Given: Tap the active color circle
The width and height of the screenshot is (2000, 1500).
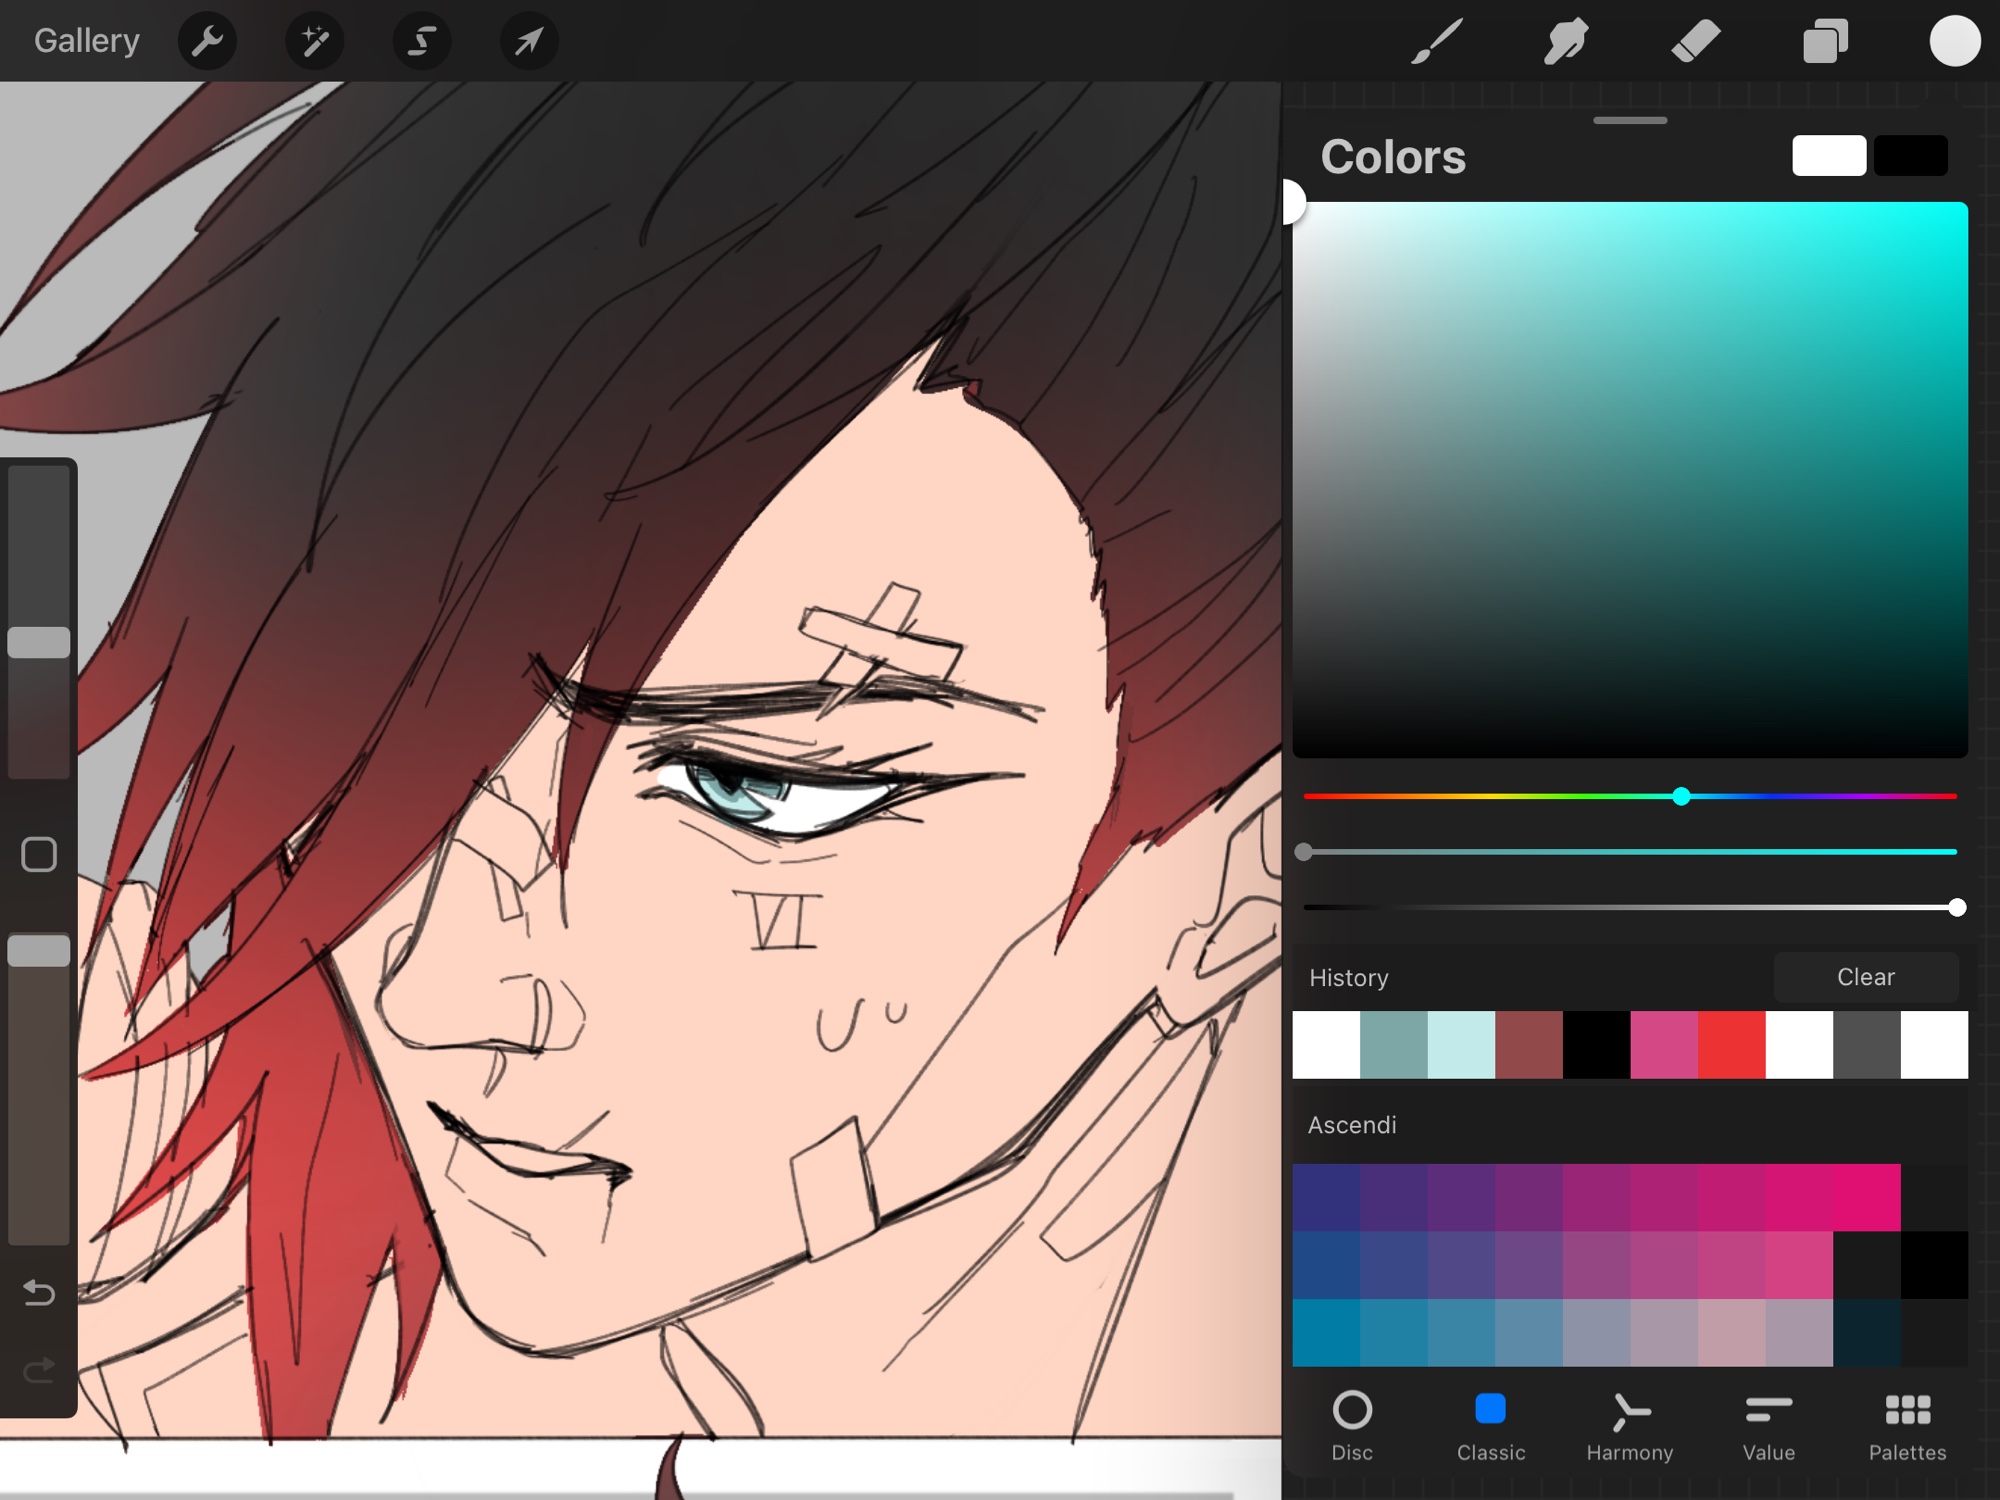Looking at the screenshot, I should coord(1954,41).
